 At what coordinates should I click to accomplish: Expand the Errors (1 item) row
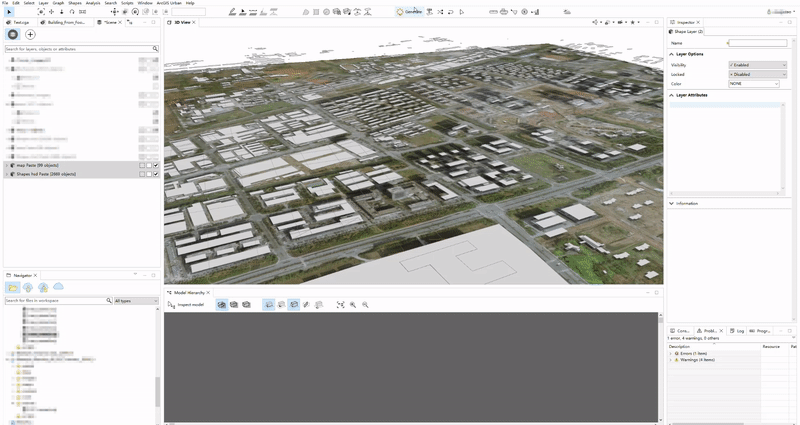pos(671,353)
